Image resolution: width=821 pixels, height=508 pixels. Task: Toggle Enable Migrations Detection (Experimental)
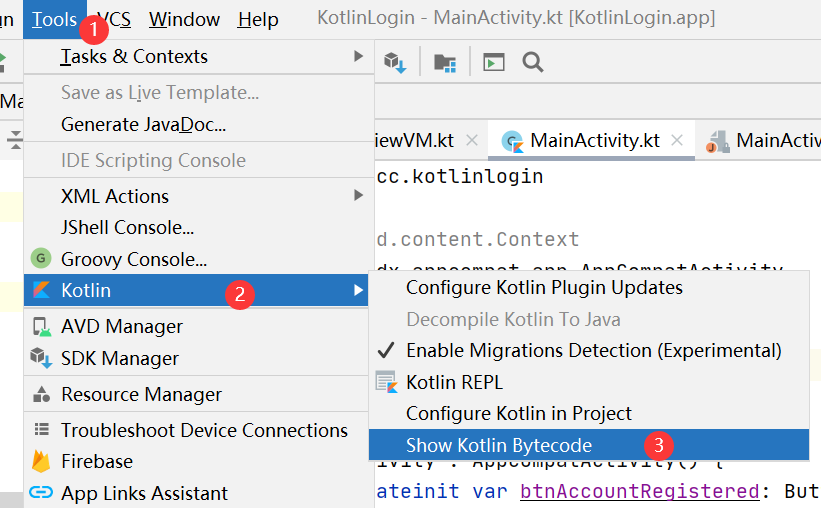(x=589, y=351)
